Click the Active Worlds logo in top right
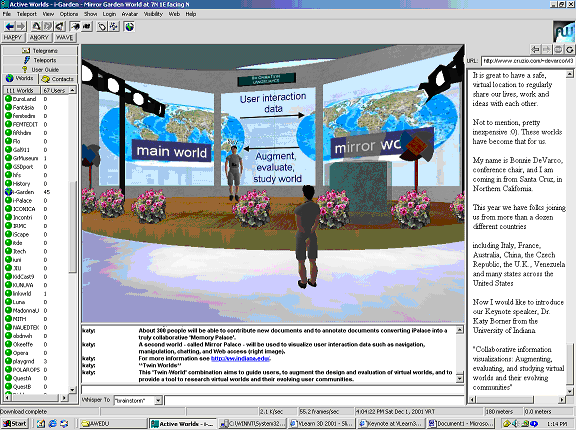The image size is (576, 432). tap(564, 32)
